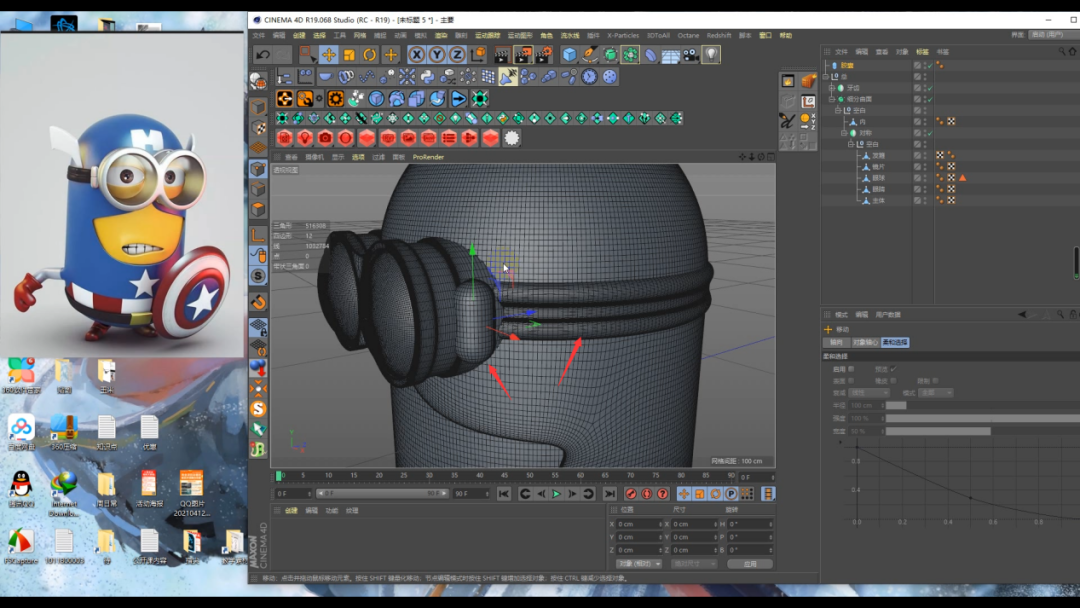Toggle the Z axis lock icon
The width and height of the screenshot is (1080, 608).
click(x=457, y=55)
